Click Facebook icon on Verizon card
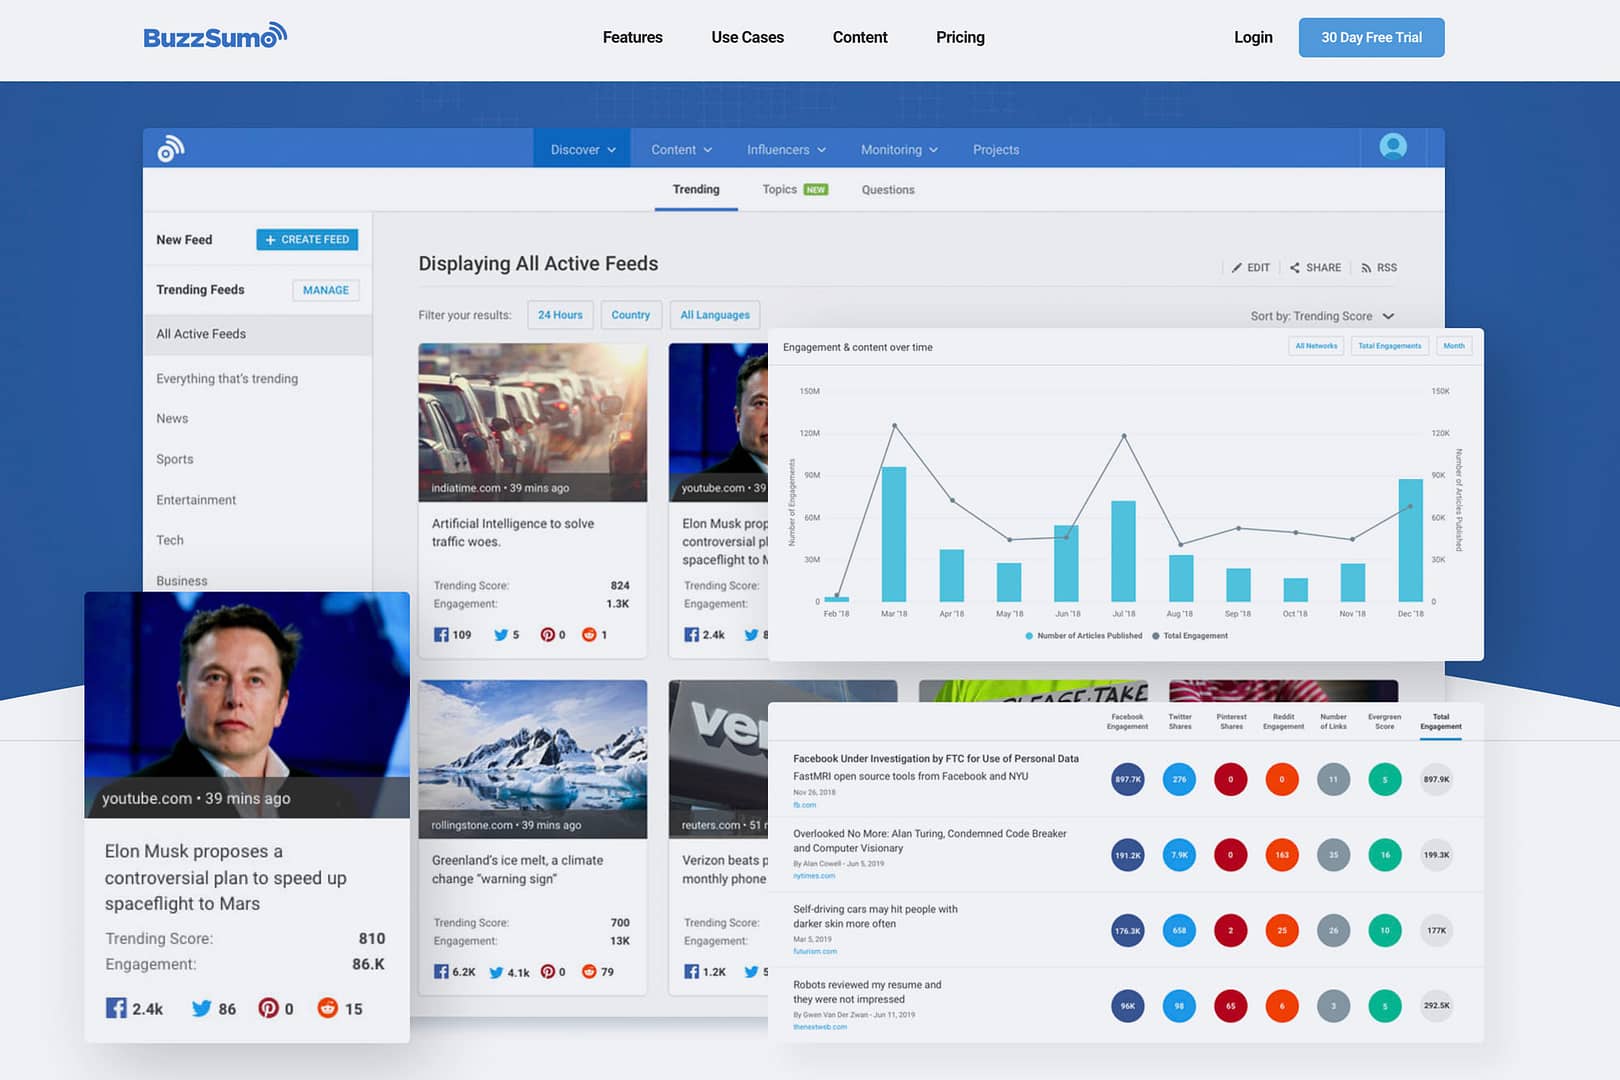 coord(691,972)
